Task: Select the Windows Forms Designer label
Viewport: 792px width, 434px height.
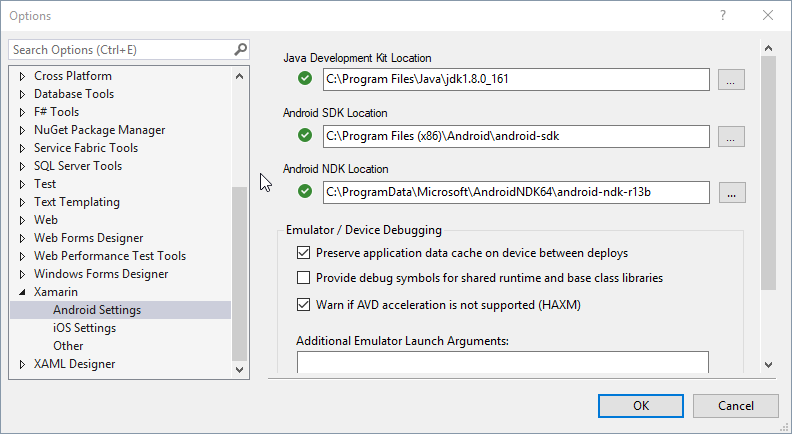Action: click(x=101, y=274)
